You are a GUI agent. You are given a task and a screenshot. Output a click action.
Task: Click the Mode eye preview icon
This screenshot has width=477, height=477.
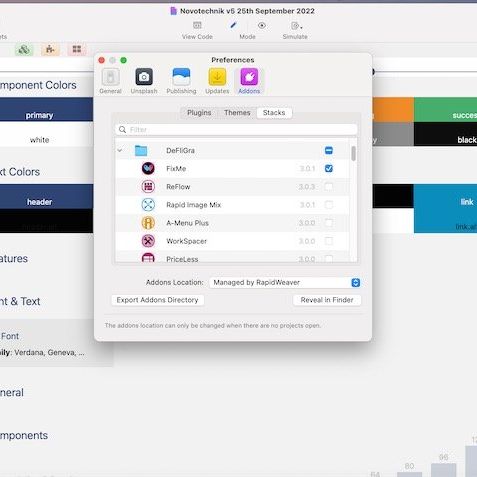262,25
